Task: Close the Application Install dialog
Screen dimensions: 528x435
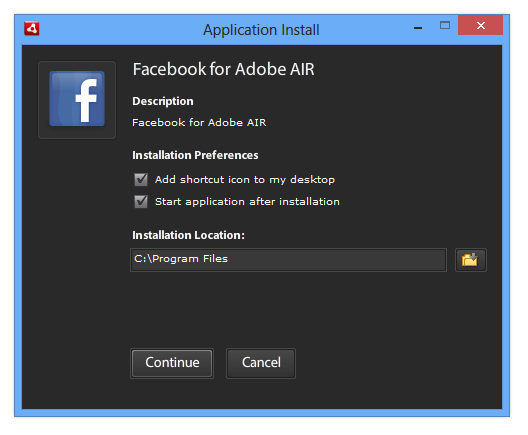Action: coord(481,25)
